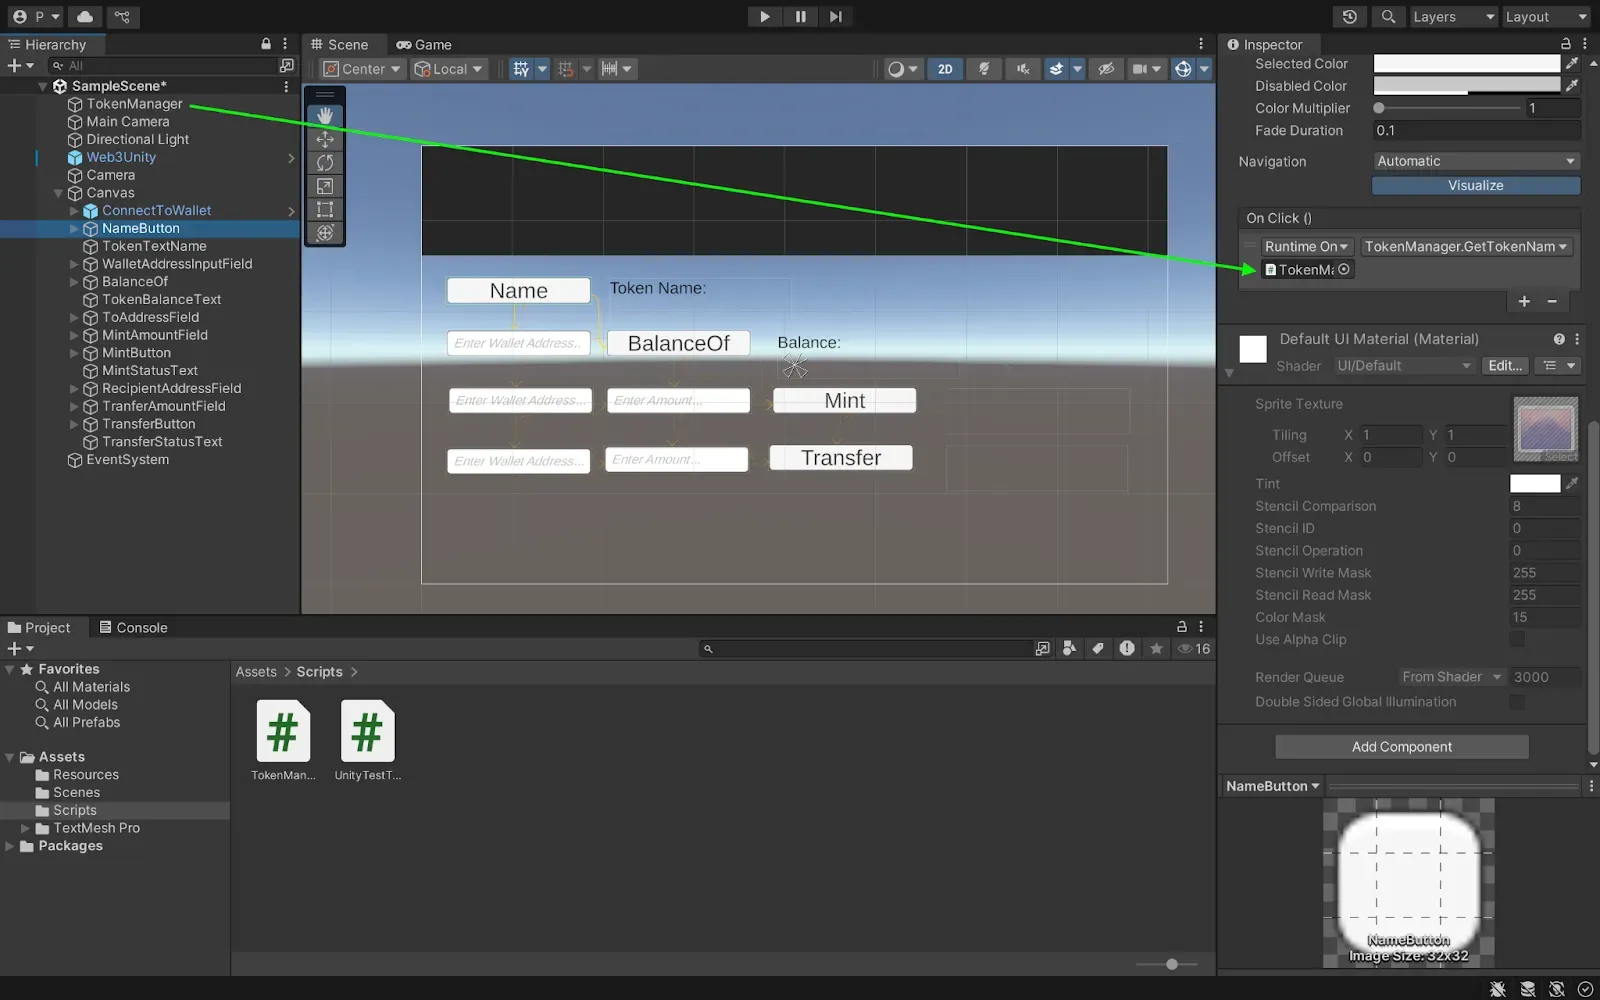
Task: Open the TokenManager script asset
Action: tap(283, 731)
